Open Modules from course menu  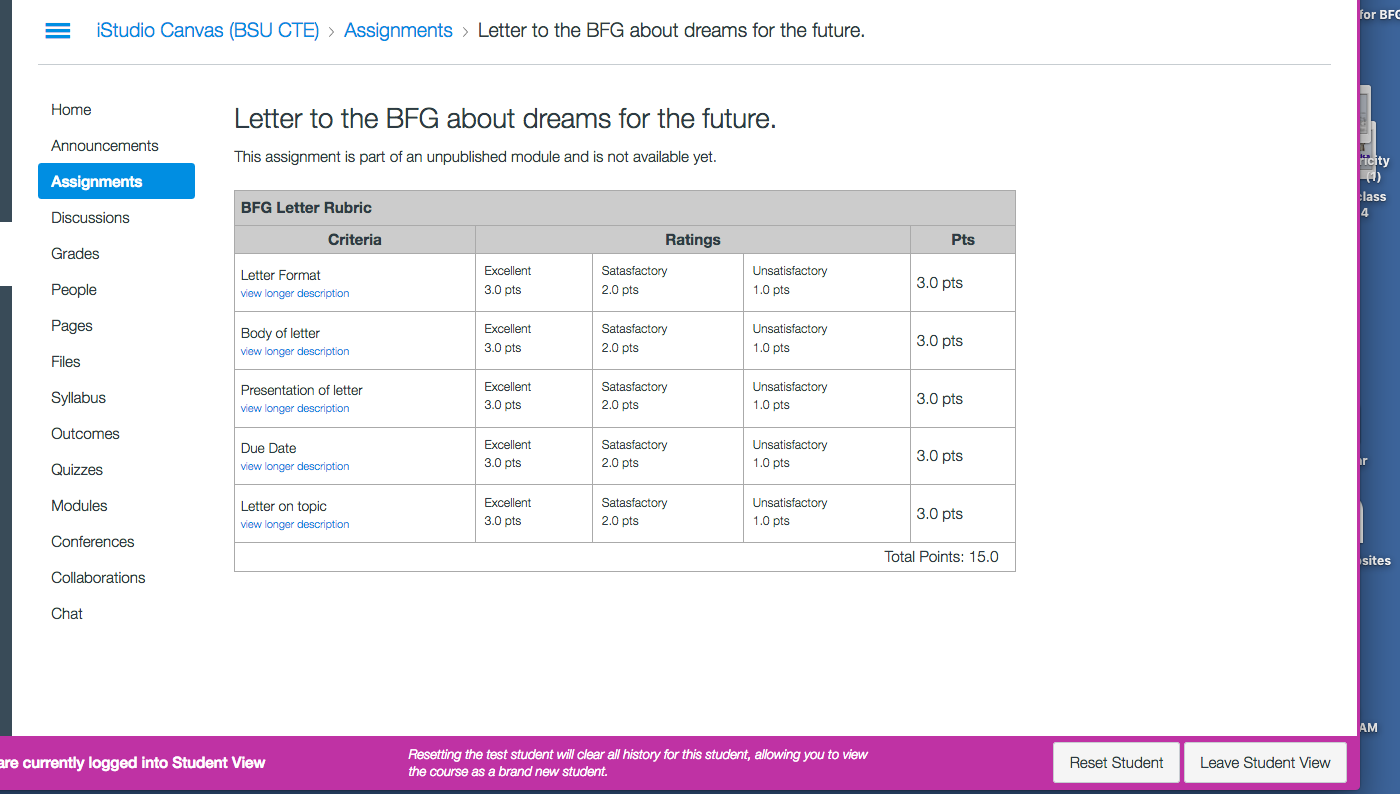[79, 506]
